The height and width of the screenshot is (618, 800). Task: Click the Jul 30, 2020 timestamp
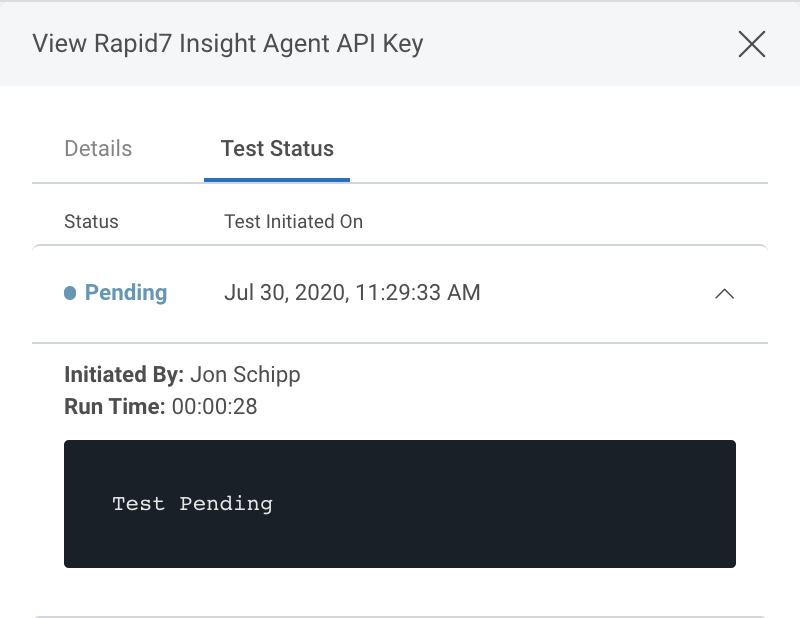(x=352, y=293)
